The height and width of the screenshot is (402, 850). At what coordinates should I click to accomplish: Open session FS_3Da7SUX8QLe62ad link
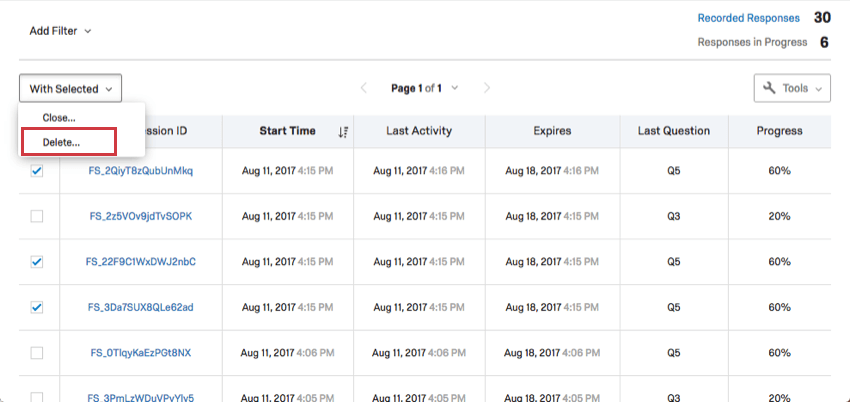click(x=141, y=307)
